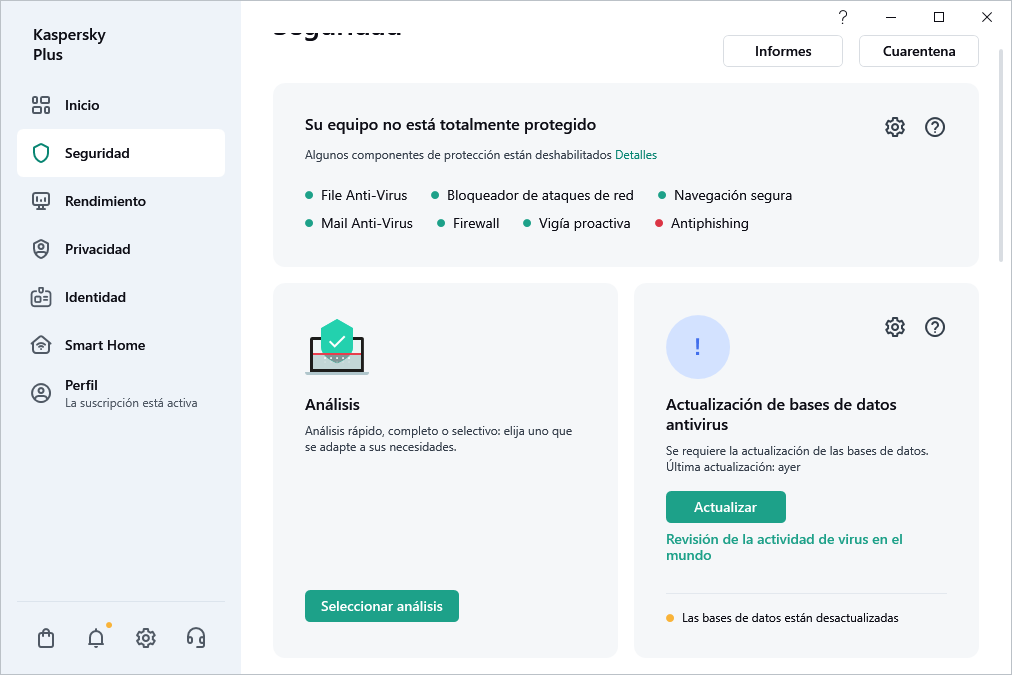This screenshot has width=1012, height=675.
Task: Open the Rendimiento section icon in sidebar
Action: 40,201
